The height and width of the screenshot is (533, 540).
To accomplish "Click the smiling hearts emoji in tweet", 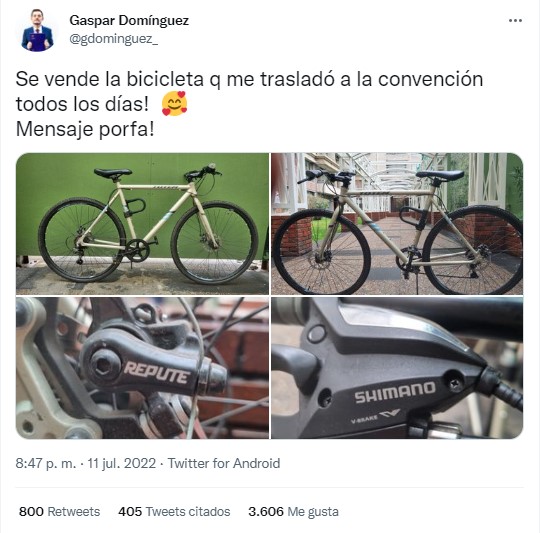I will pyautogui.click(x=175, y=103).
